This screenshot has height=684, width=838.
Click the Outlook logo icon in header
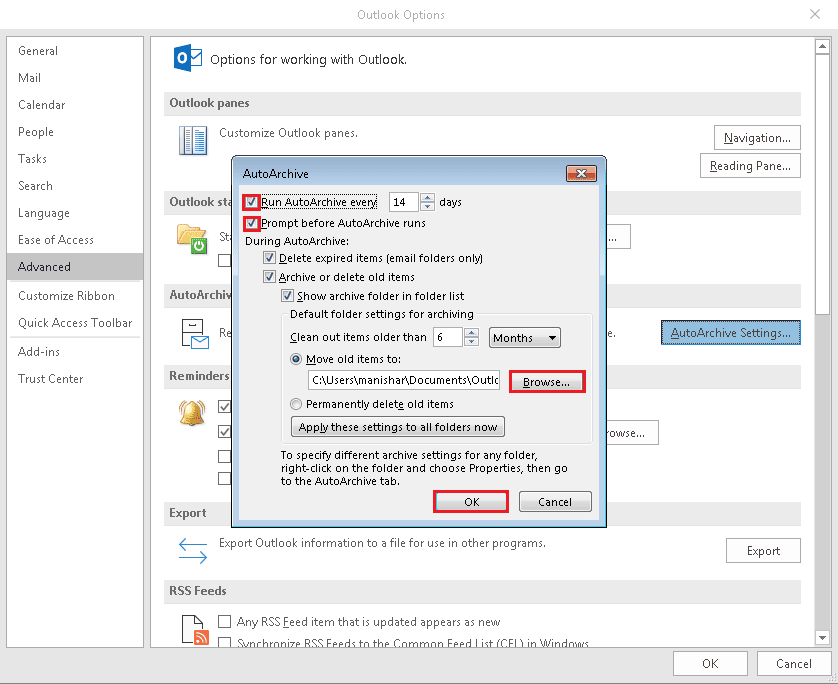point(188,58)
